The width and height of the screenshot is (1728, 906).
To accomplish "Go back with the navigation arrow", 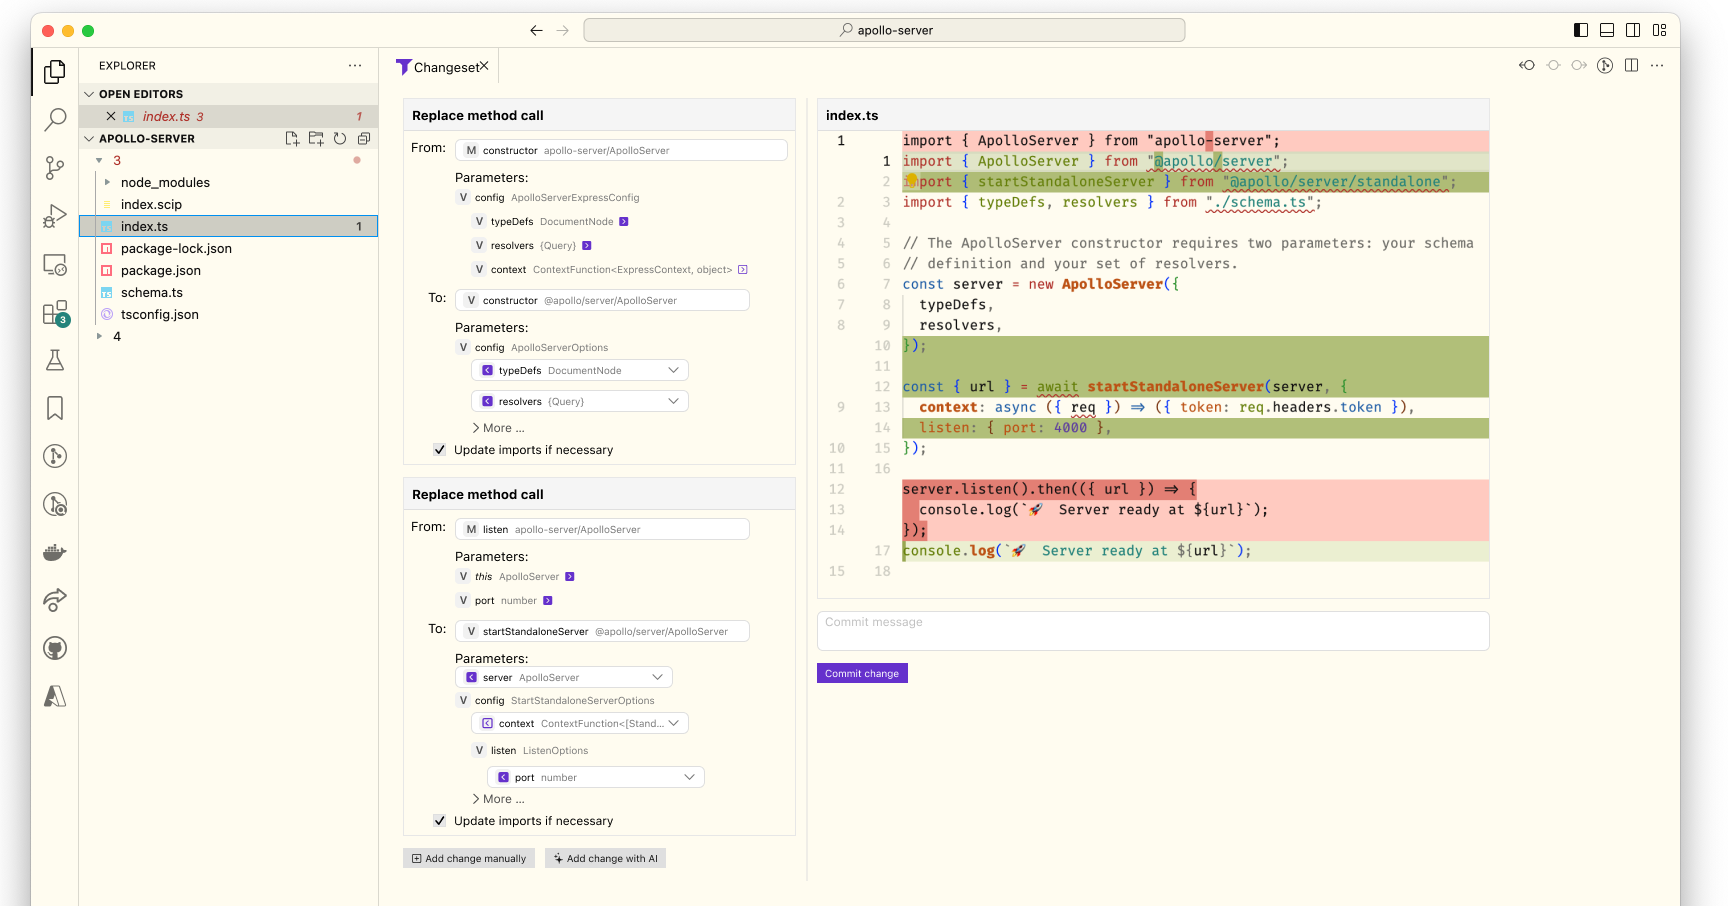I will 536,30.
